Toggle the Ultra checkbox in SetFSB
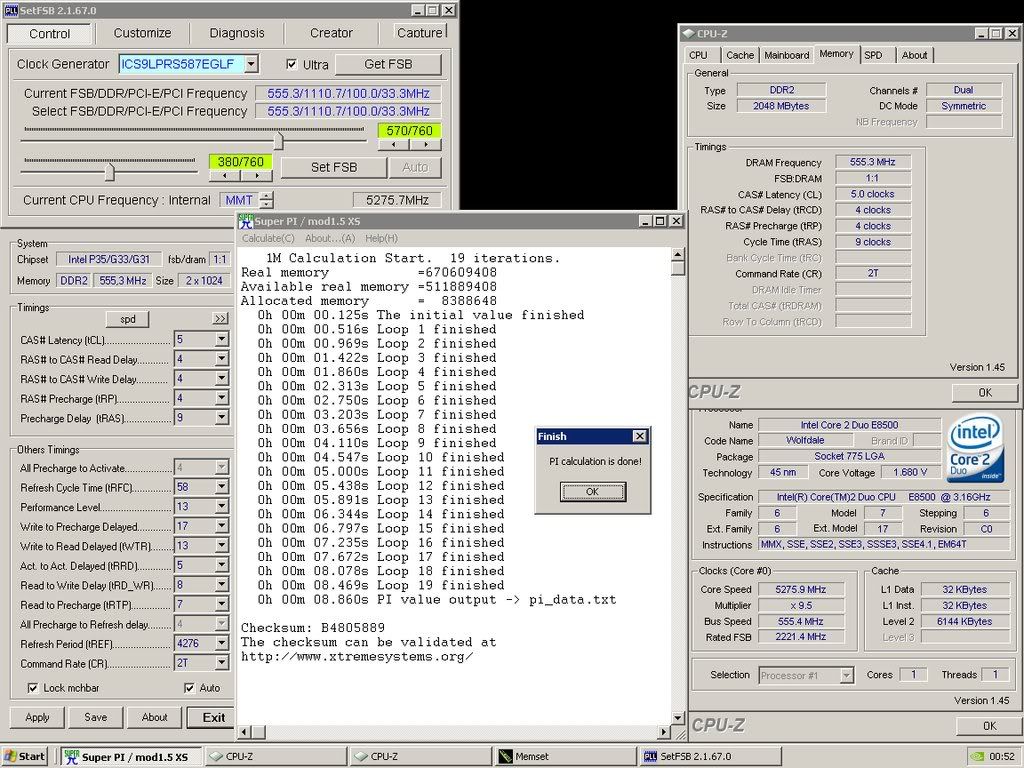The image size is (1024, 768). tap(292, 64)
